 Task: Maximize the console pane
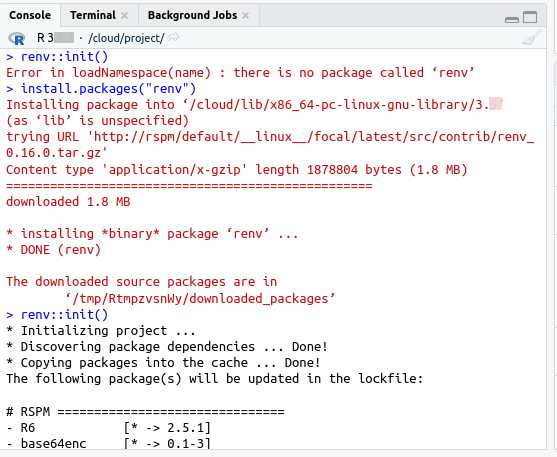coord(530,17)
